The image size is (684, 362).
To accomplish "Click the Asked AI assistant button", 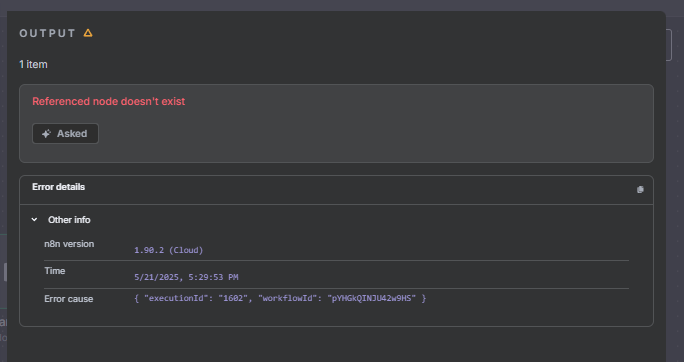I will (65, 133).
